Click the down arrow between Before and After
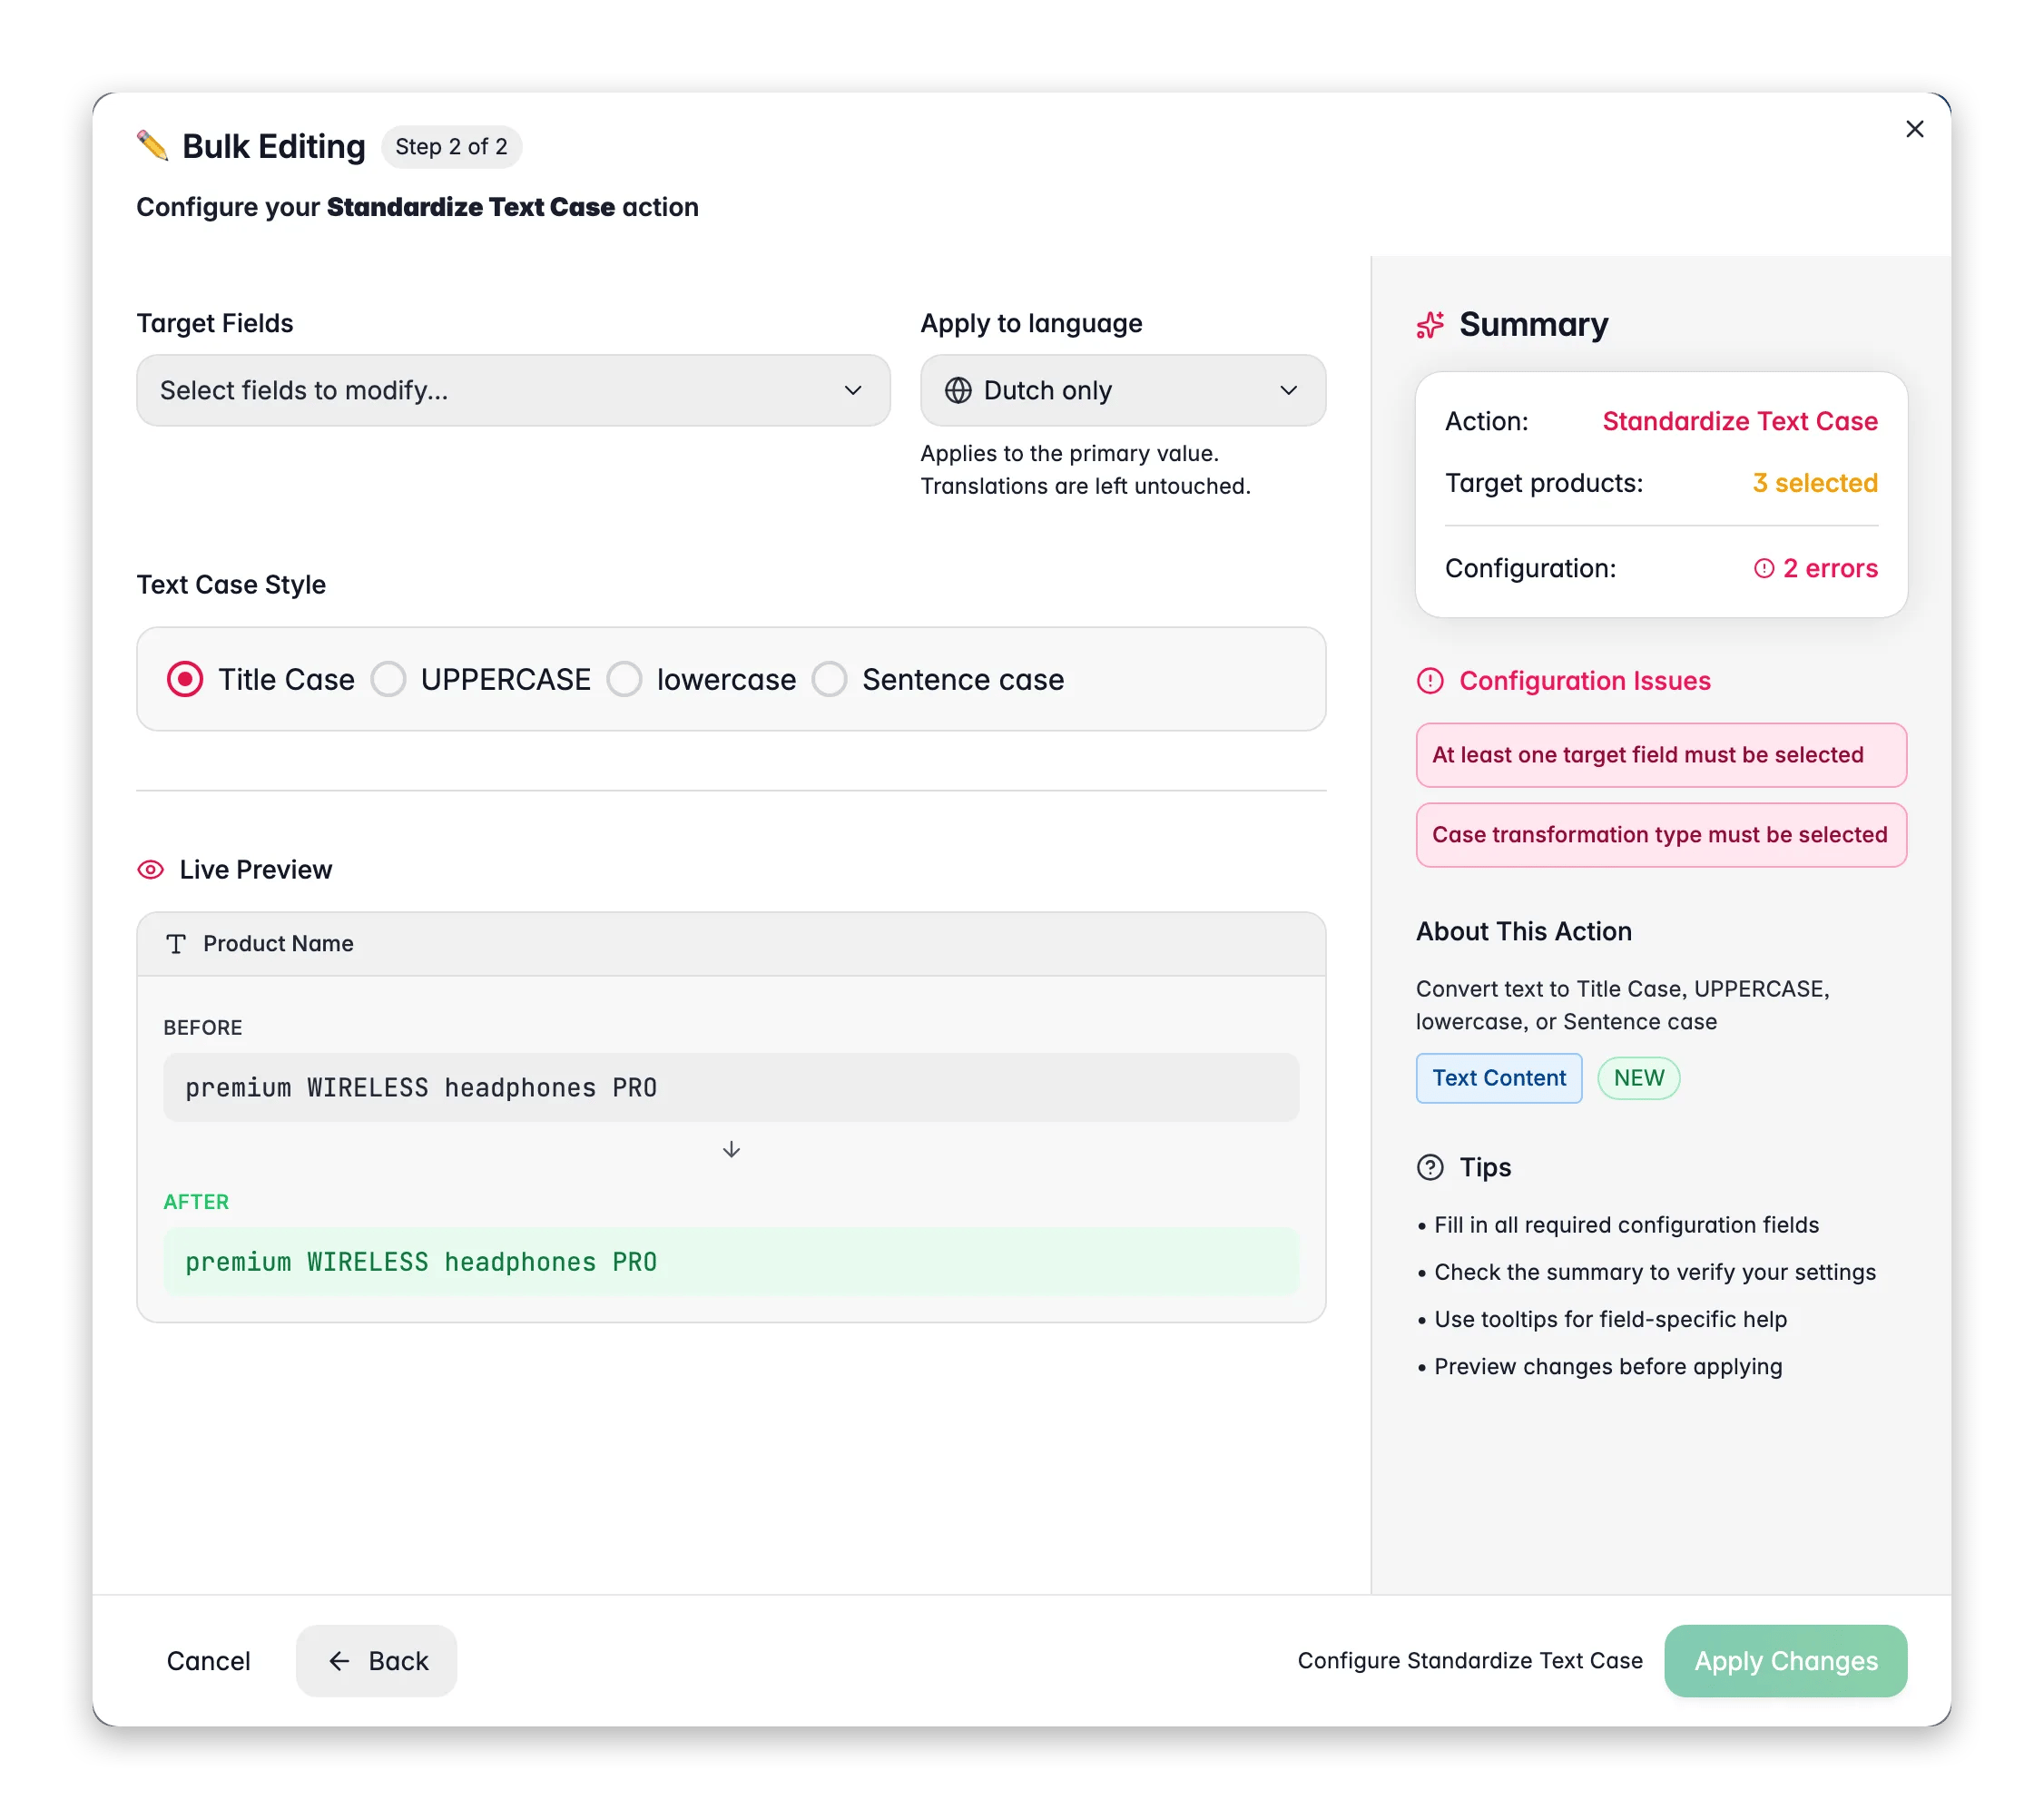The height and width of the screenshot is (1819, 2044). (731, 1149)
